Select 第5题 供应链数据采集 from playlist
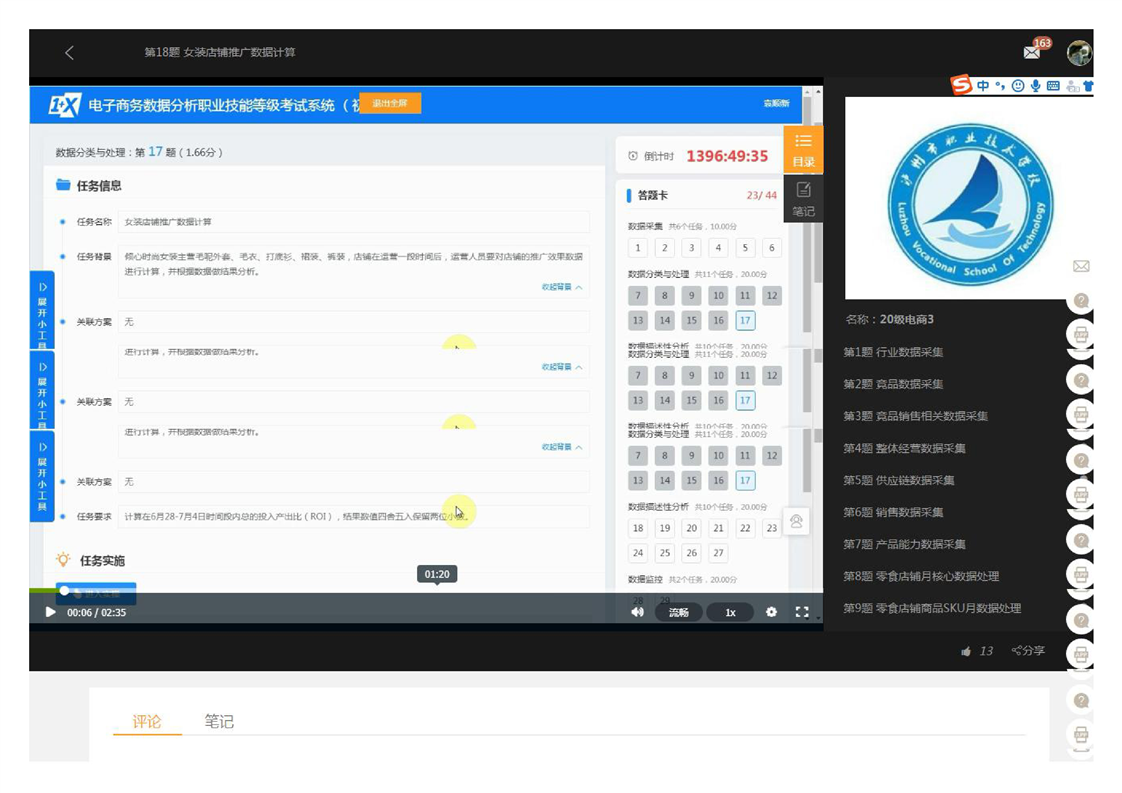Image resolution: width=1122 pixels, height=793 pixels. tap(898, 480)
